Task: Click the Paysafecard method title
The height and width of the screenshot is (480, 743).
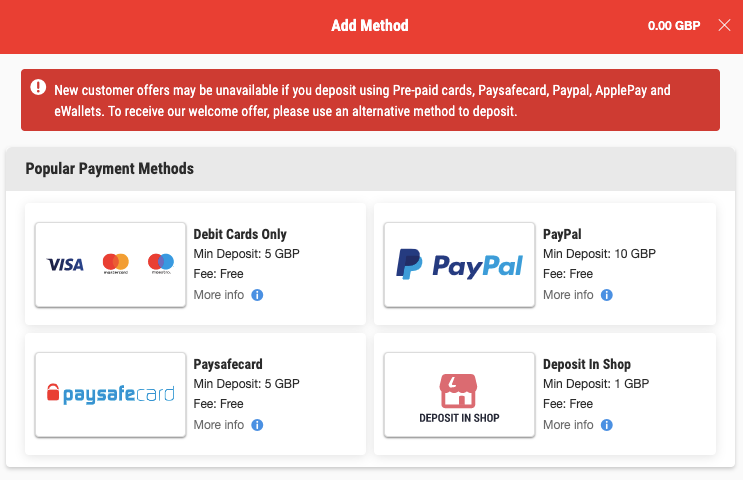Action: (x=228, y=364)
